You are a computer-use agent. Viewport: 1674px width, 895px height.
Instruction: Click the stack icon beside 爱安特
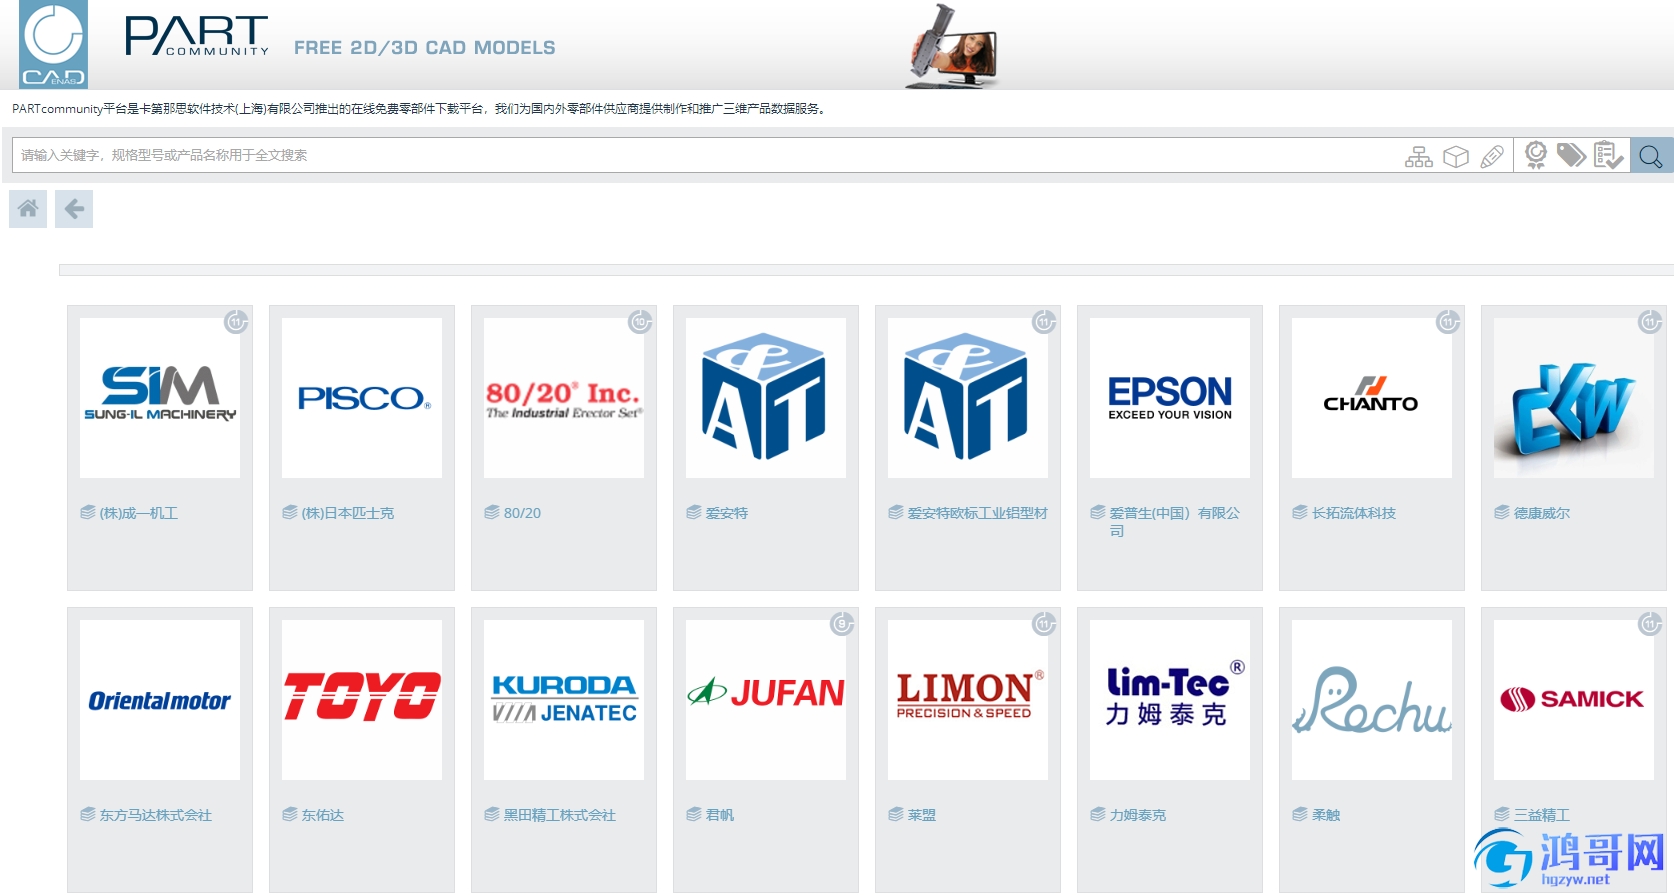coord(694,512)
